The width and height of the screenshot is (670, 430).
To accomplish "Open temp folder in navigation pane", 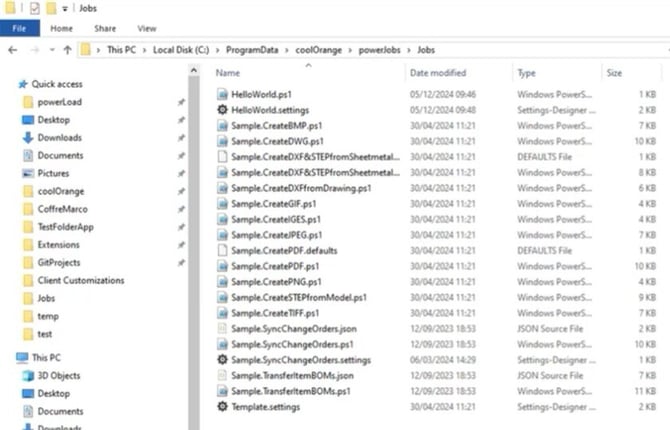I will [x=48, y=317].
